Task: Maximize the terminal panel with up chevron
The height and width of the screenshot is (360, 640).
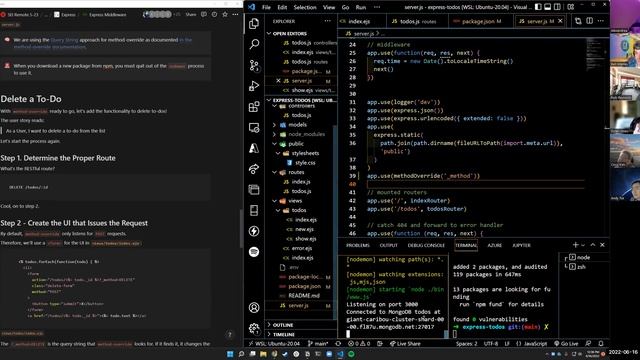Action: tap(593, 245)
